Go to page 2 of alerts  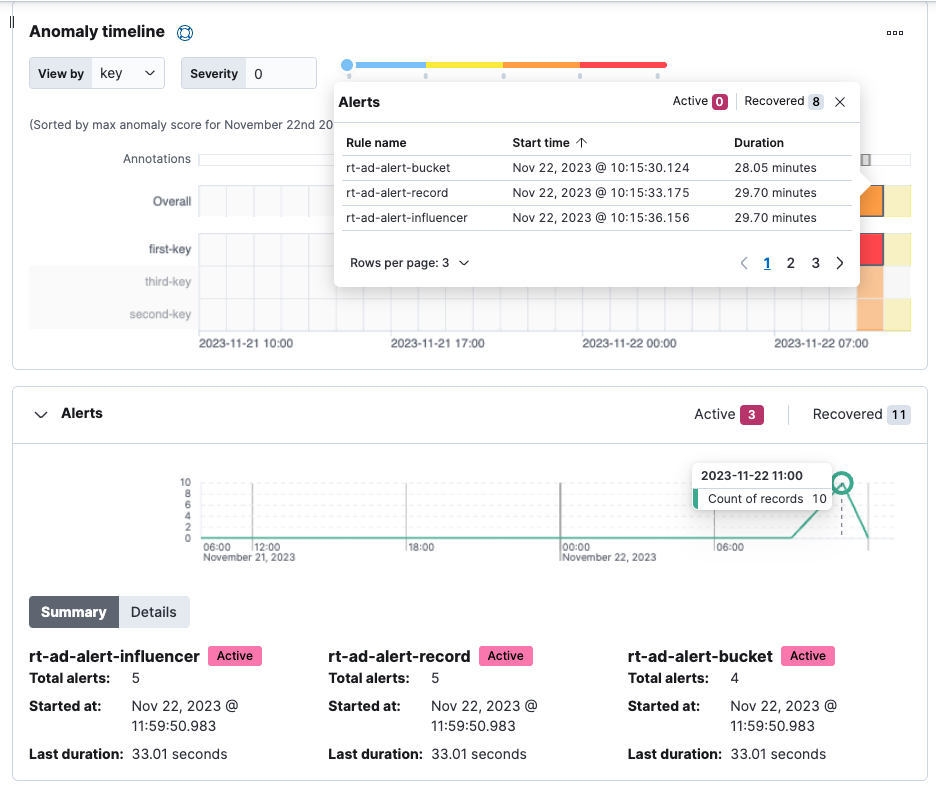tap(791, 263)
